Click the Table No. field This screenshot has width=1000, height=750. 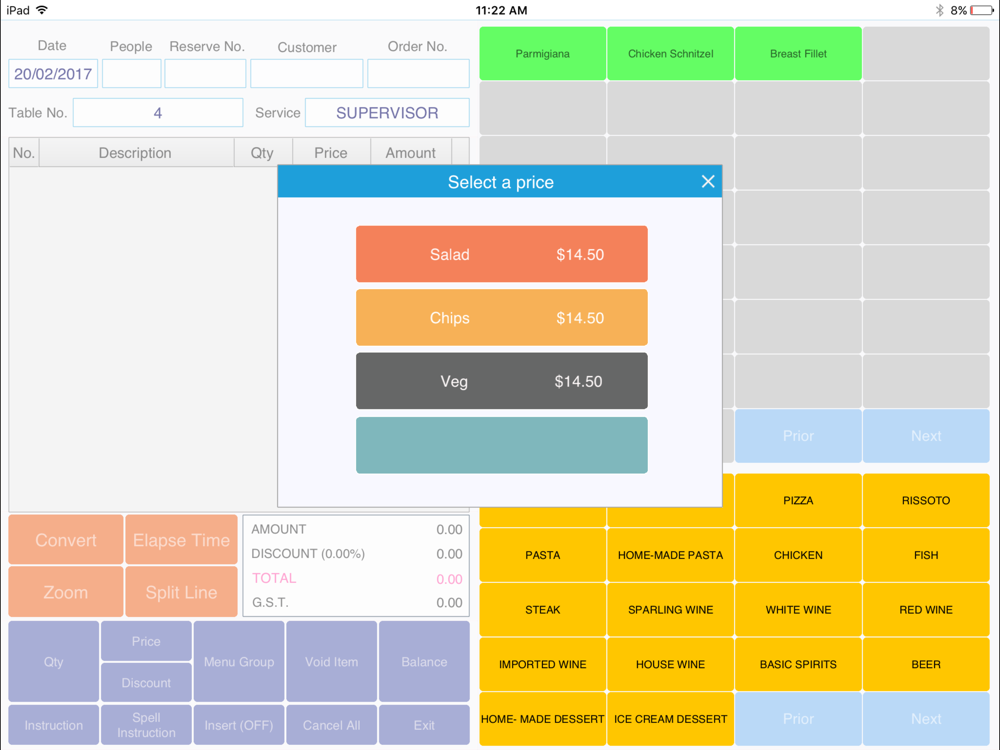pos(158,113)
